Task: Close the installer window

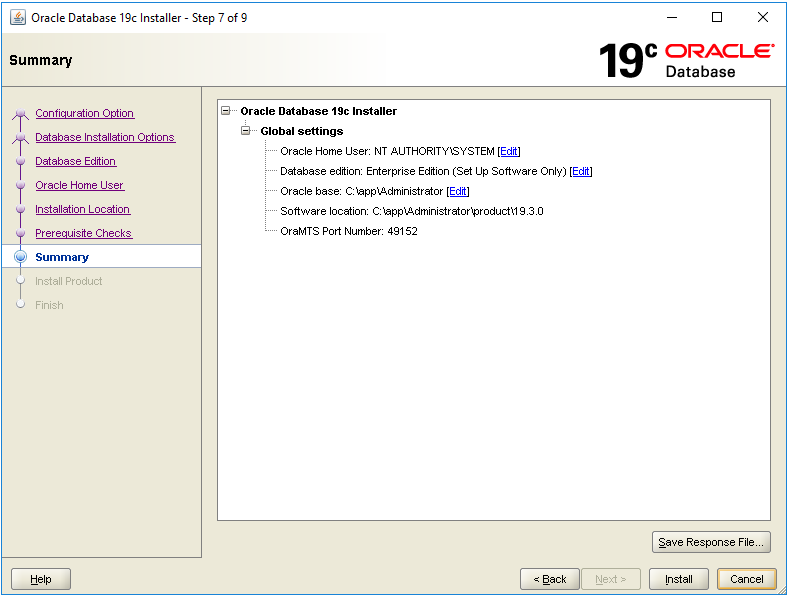Action: pos(763,17)
